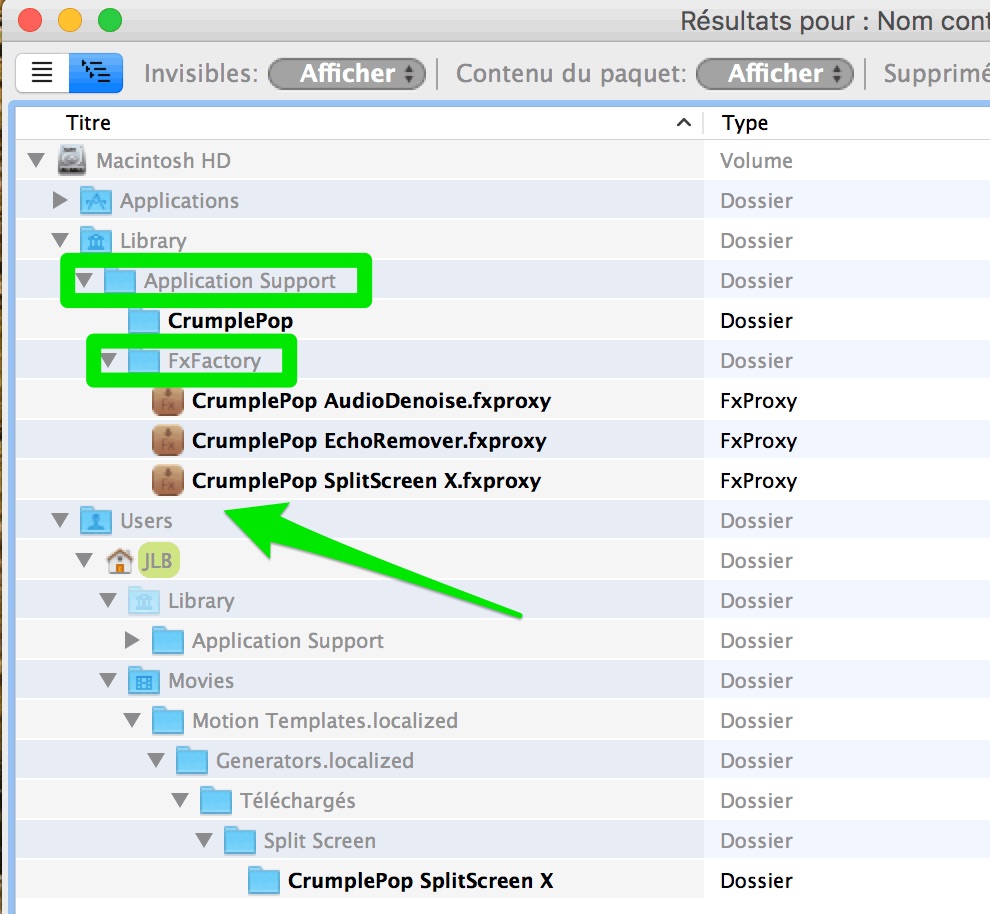Click the Split Screen folder icon
The height and width of the screenshot is (914, 990).
(x=240, y=840)
